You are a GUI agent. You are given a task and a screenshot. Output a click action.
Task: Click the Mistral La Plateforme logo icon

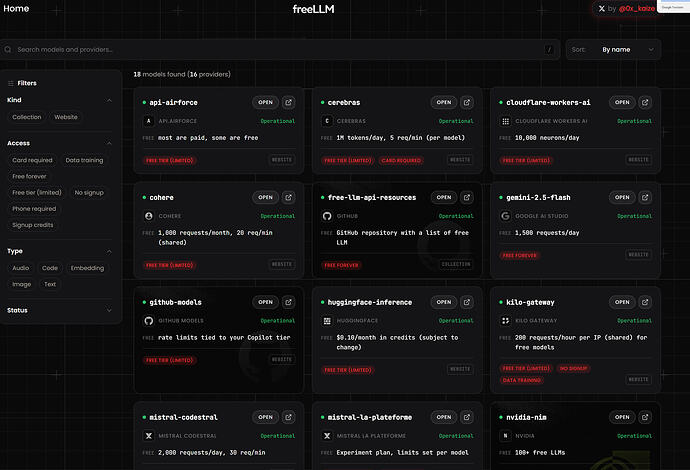point(327,435)
